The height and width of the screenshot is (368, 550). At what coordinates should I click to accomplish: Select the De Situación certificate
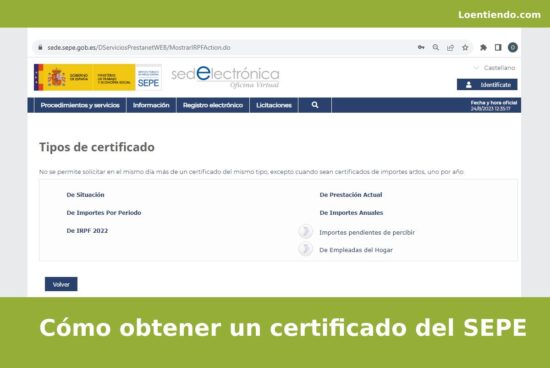tap(85, 195)
